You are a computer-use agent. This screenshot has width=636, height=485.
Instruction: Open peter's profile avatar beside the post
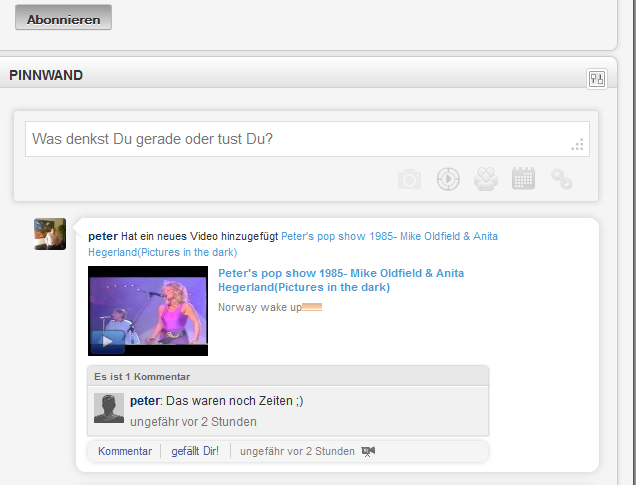point(50,234)
